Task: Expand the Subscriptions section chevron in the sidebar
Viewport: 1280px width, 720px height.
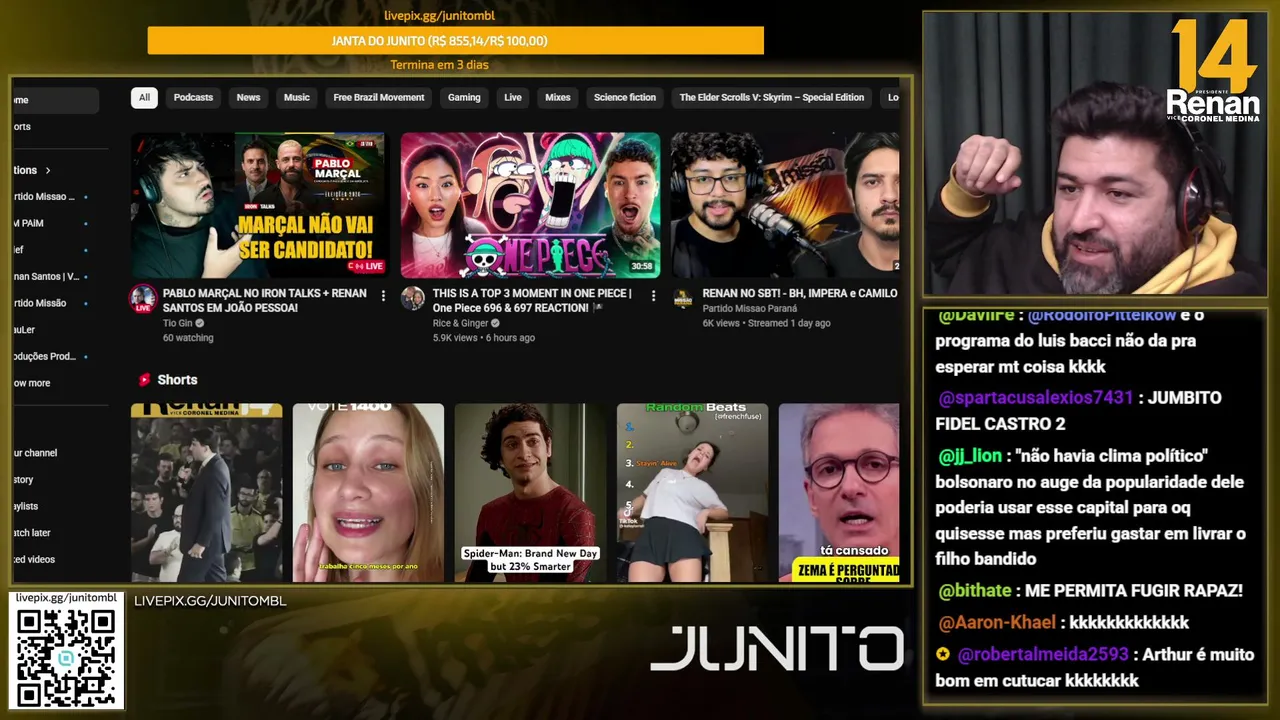Action: [47, 170]
